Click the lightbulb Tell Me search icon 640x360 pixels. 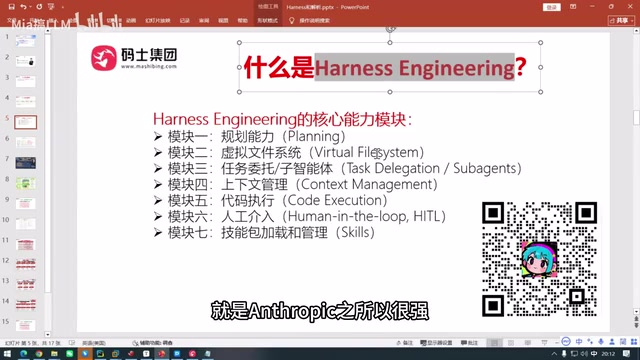tap(291, 20)
